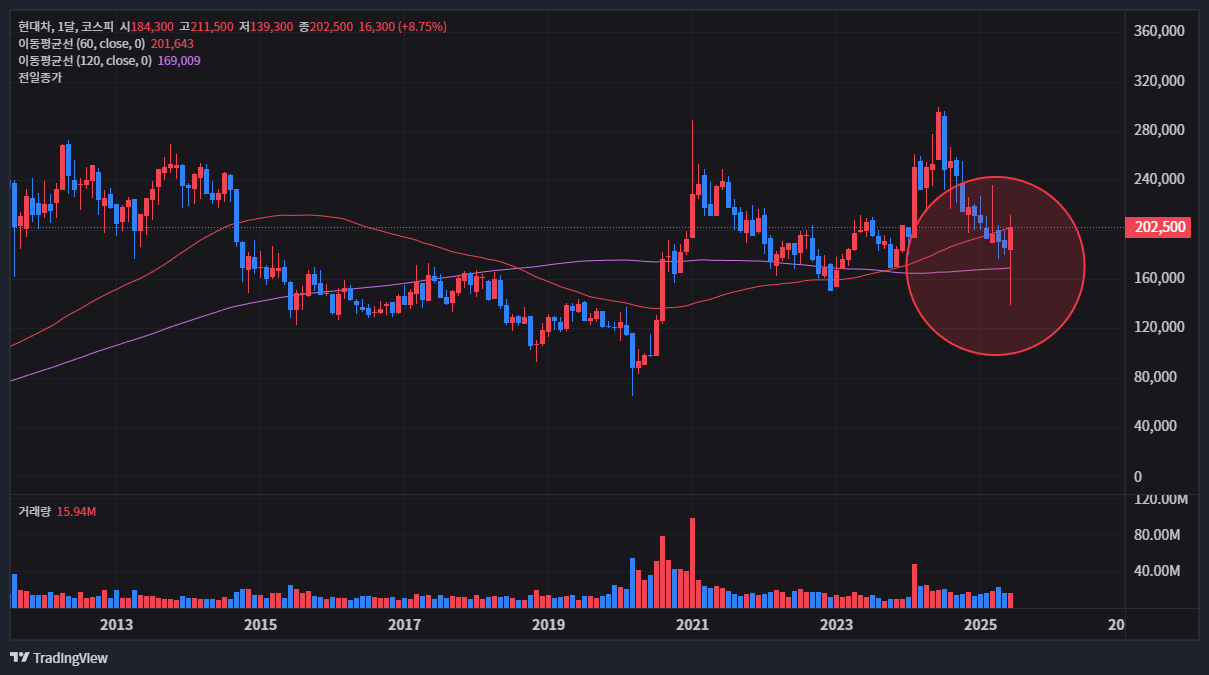Click the 80.00M volume axis label
Image resolution: width=1209 pixels, height=675 pixels.
(1158, 534)
